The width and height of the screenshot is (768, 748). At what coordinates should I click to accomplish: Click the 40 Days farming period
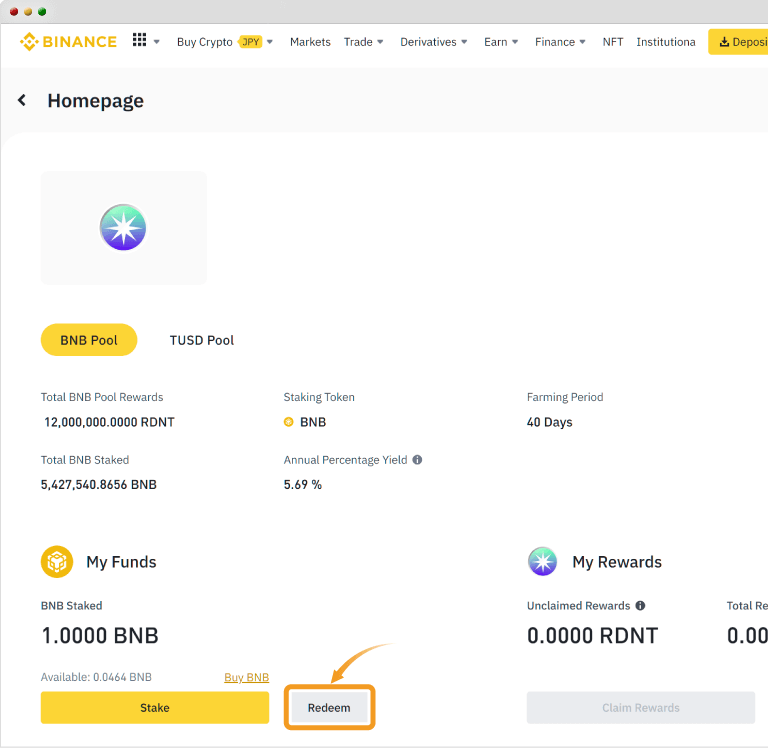[x=550, y=422]
